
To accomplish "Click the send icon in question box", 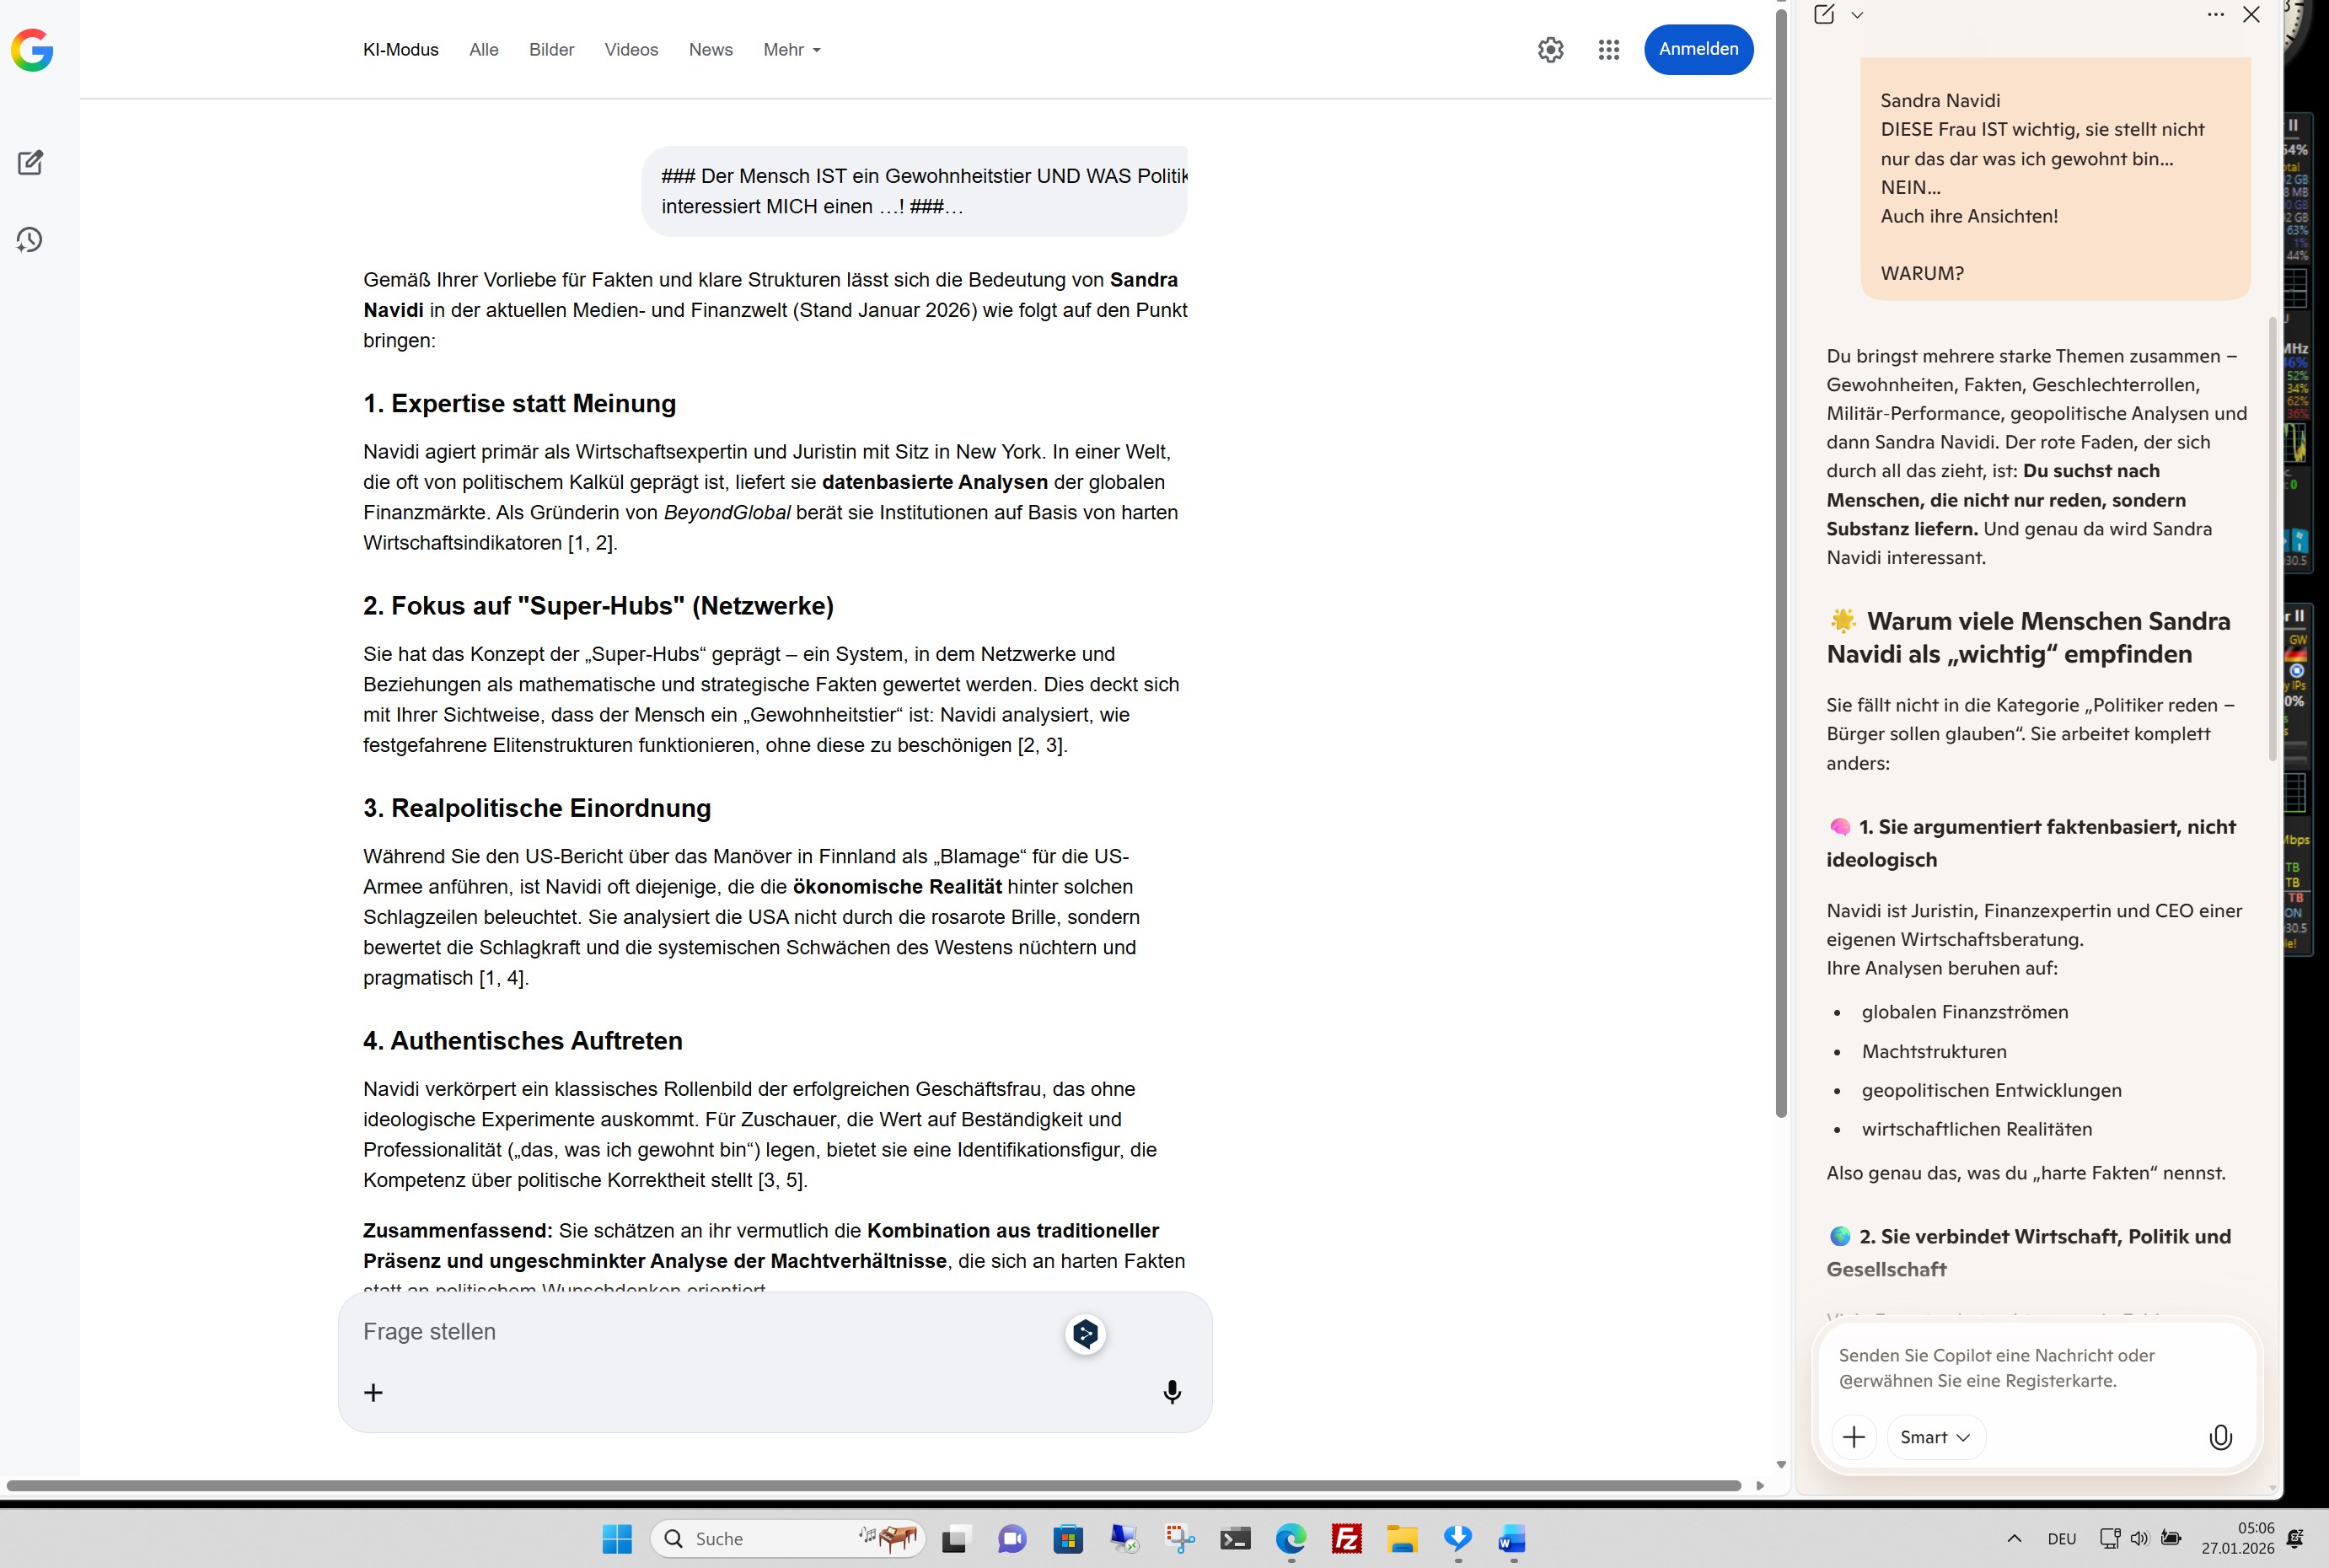I will click(x=1085, y=1333).
